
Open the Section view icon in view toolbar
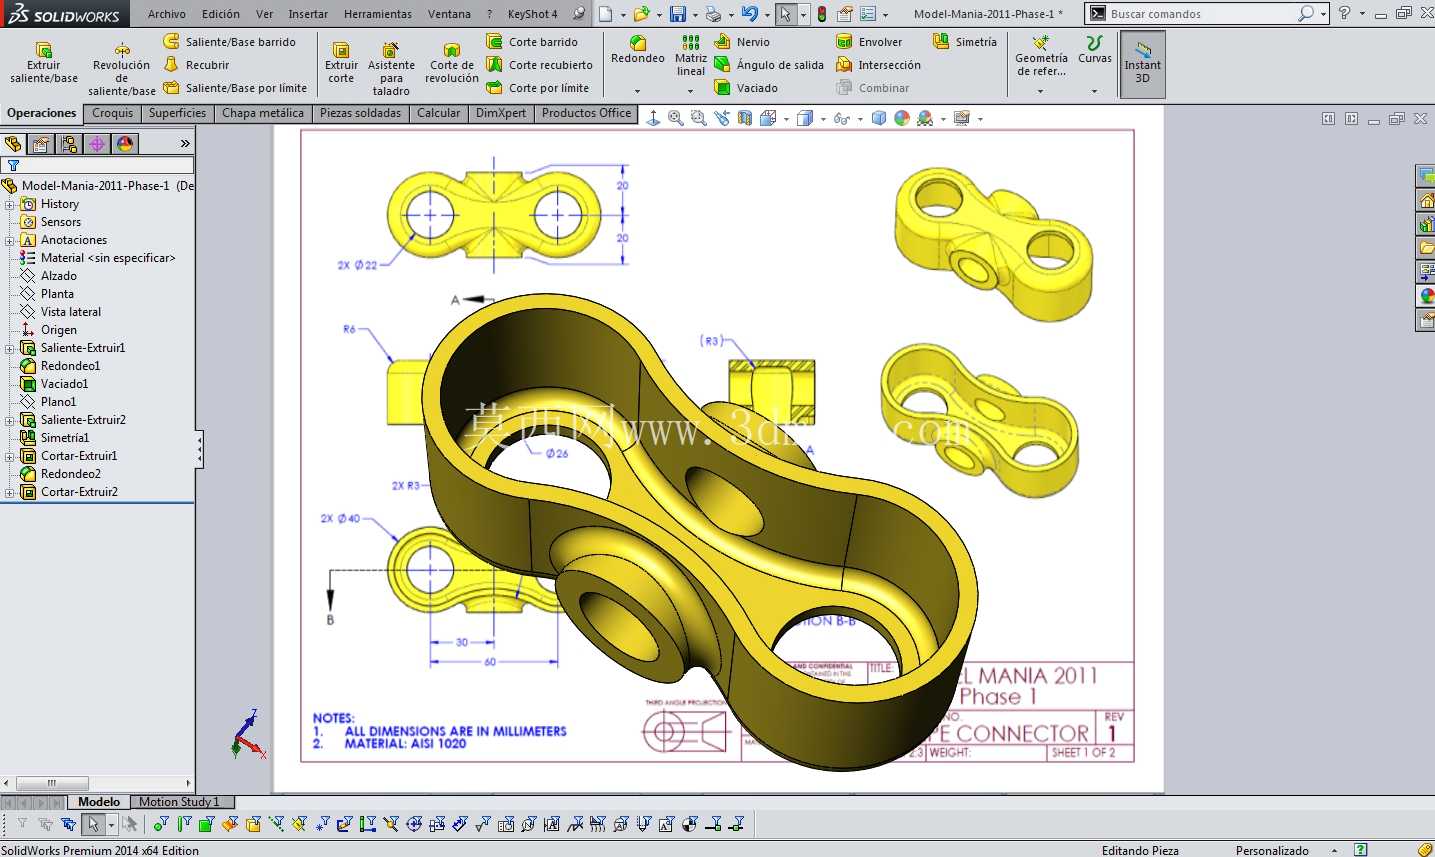pyautogui.click(x=745, y=118)
